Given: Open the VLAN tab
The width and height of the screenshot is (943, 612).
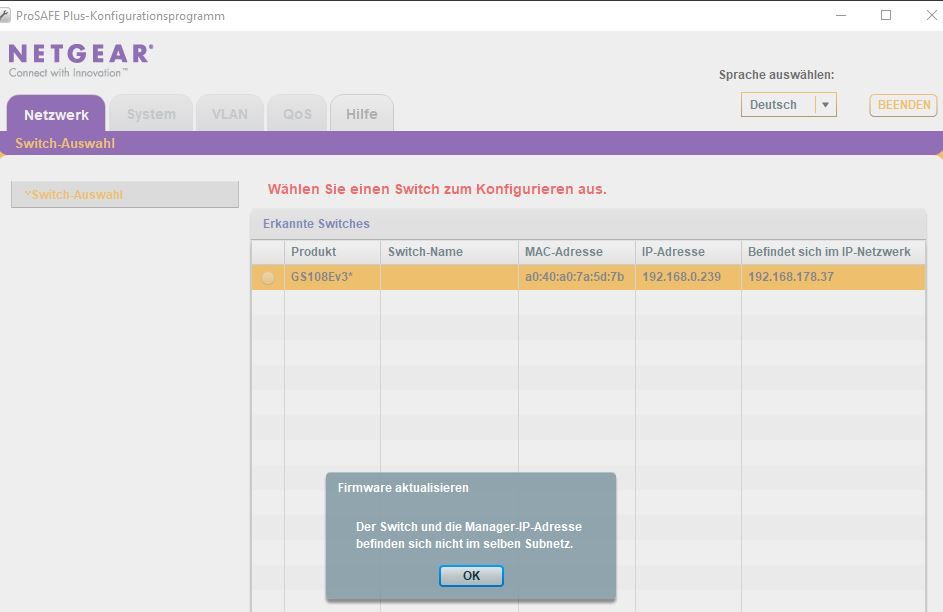Looking at the screenshot, I should click(230, 114).
